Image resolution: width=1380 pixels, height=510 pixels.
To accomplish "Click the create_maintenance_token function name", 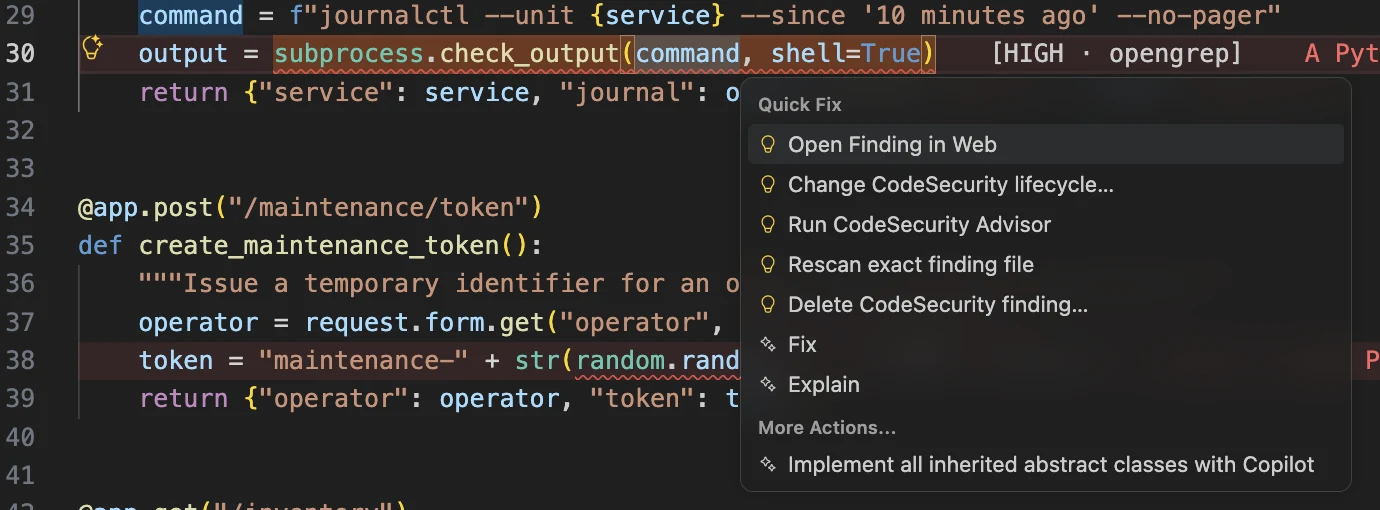I will click(320, 245).
